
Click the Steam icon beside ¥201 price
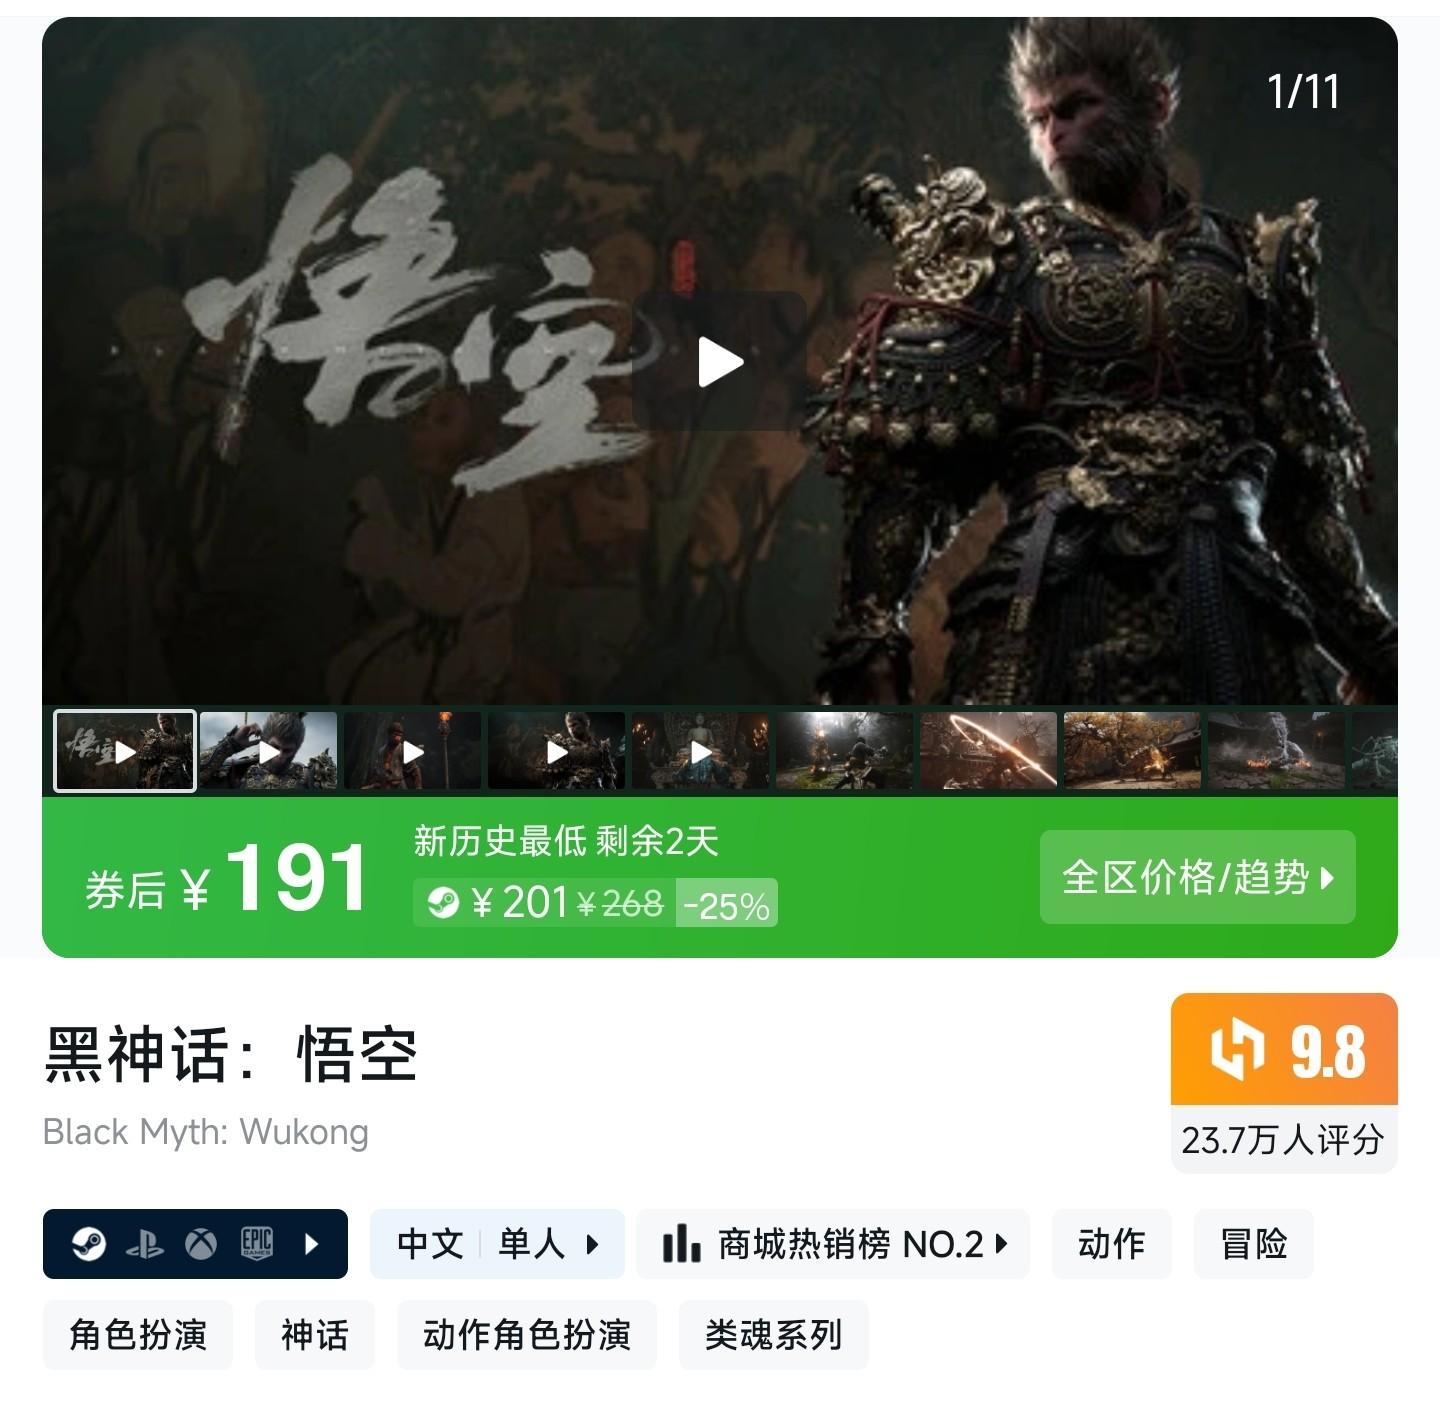coord(443,903)
